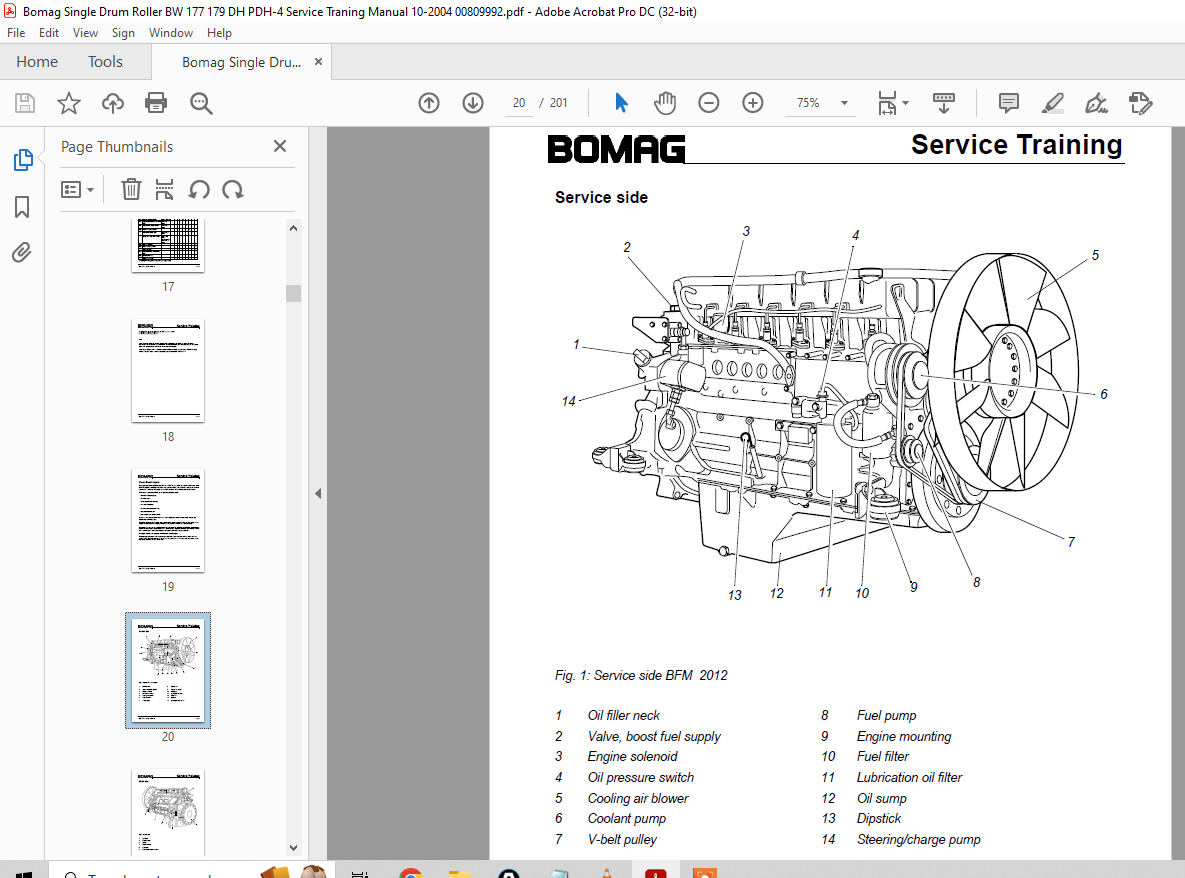Click 'Cooling air blower' legend entry
1185x878 pixels.
(638, 798)
